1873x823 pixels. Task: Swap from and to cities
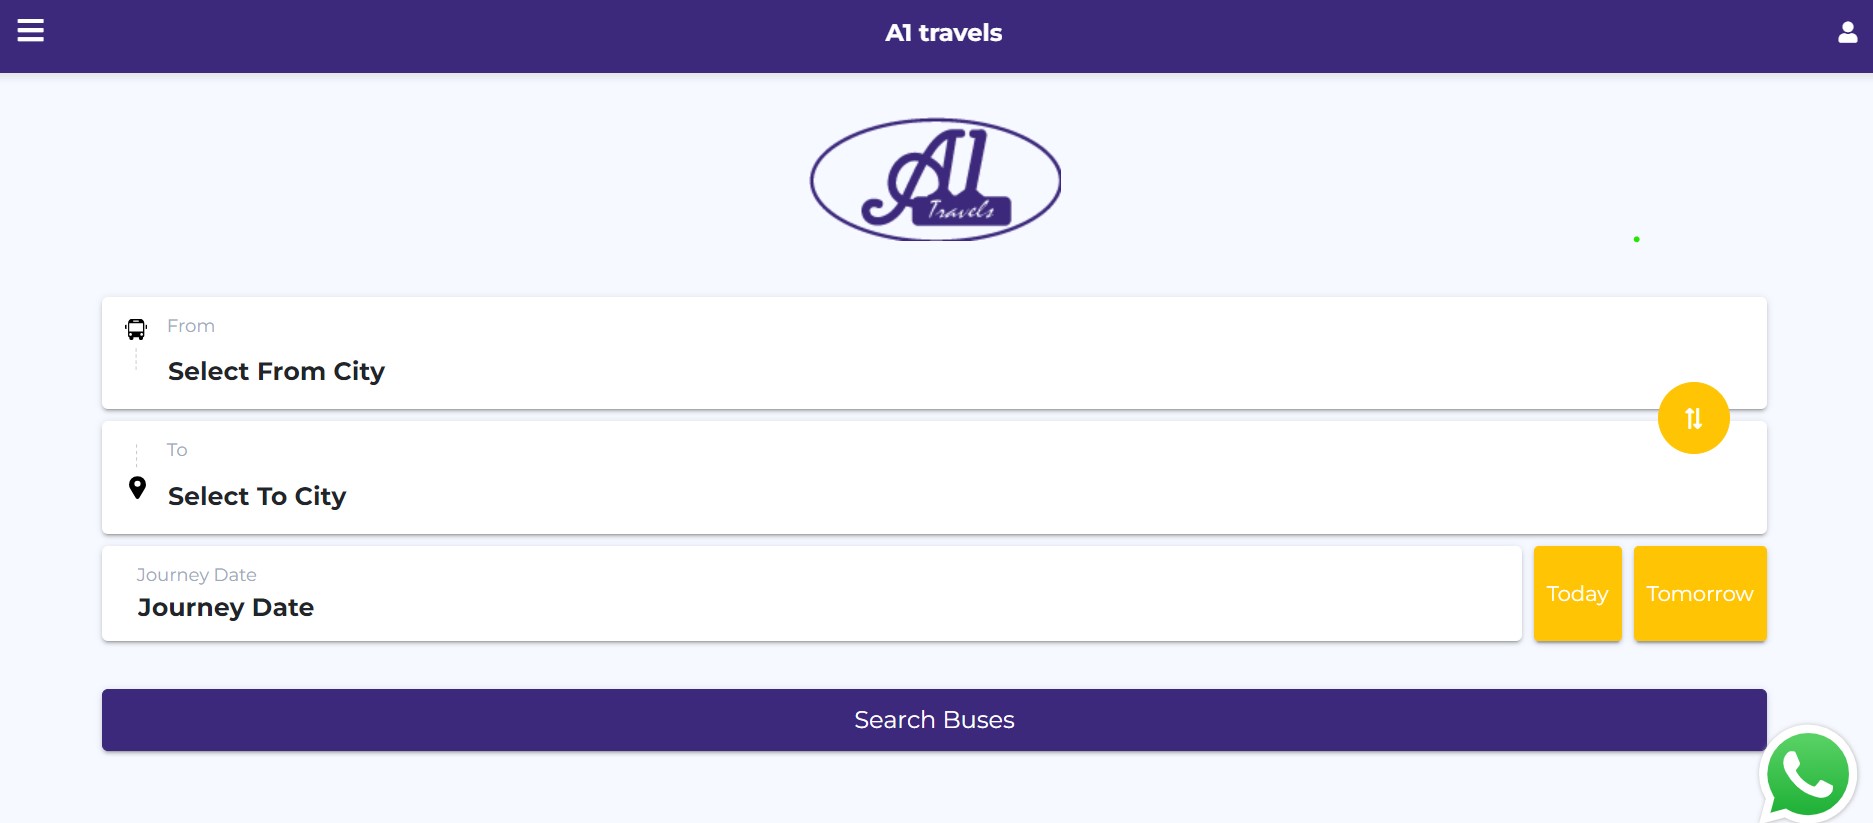click(x=1693, y=418)
